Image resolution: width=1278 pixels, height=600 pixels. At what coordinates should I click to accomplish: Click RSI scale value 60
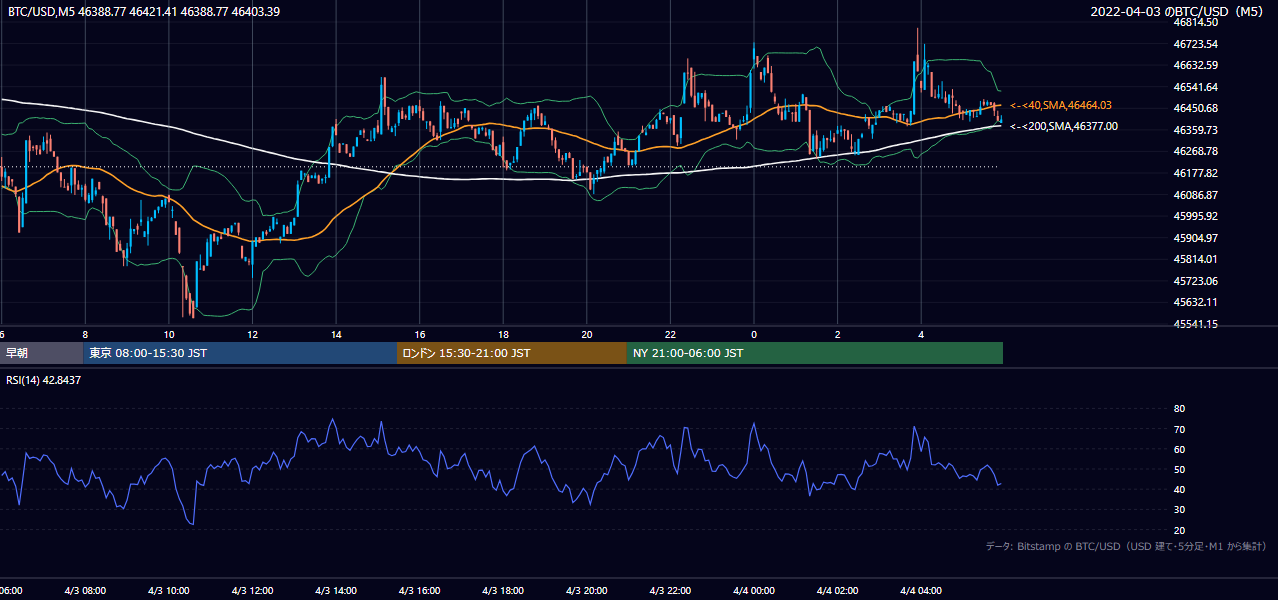coord(1179,449)
